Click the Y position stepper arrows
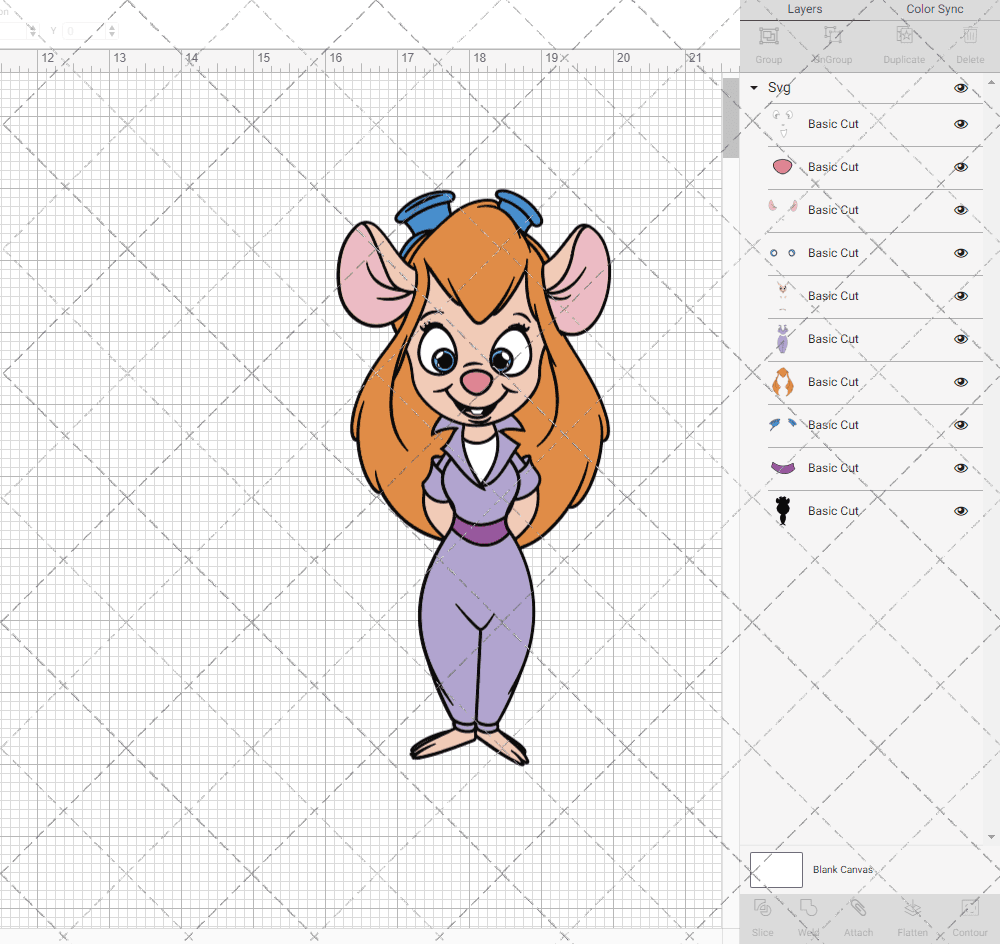 click(x=112, y=31)
